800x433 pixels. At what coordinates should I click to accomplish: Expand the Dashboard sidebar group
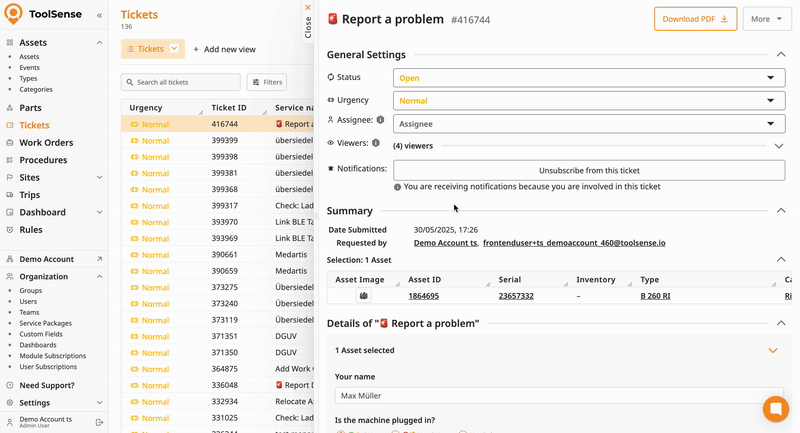(99, 212)
